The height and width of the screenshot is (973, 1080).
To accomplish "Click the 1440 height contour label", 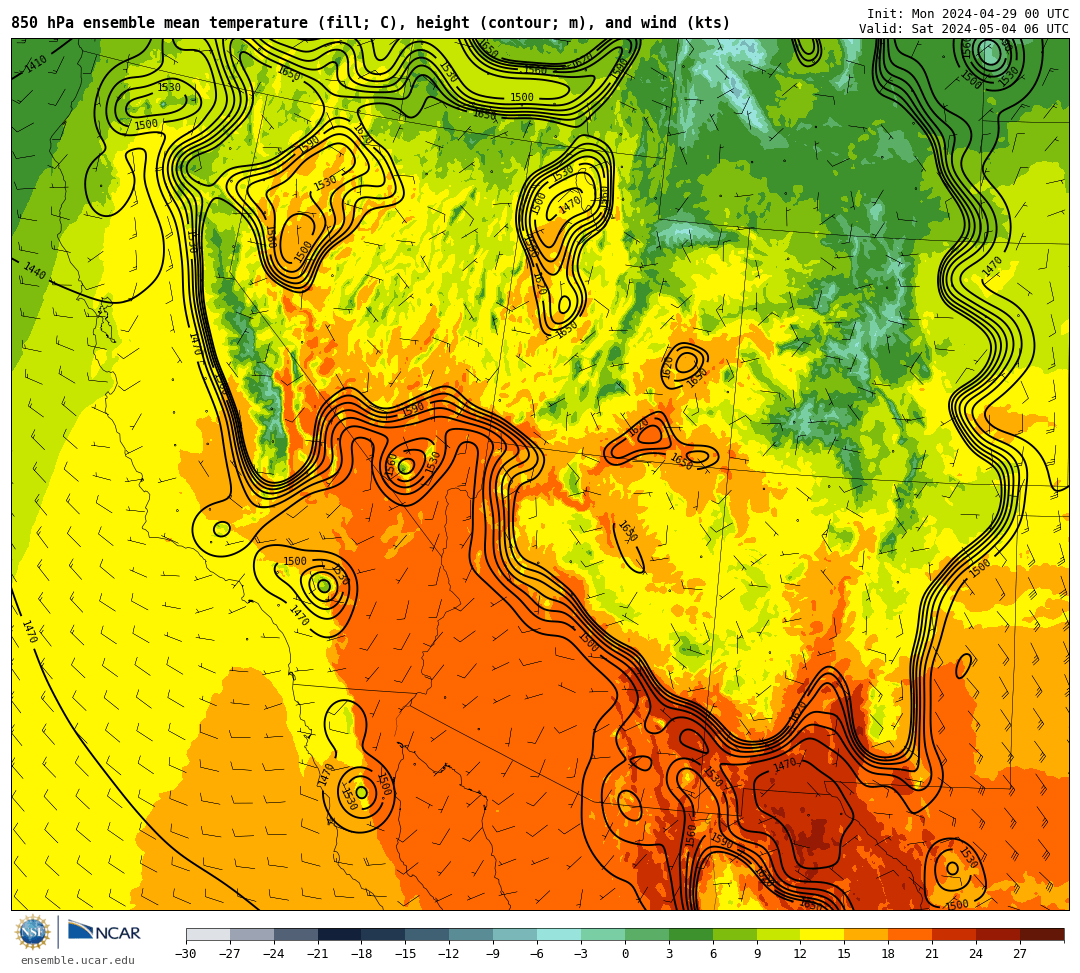I will click(x=34, y=271).
